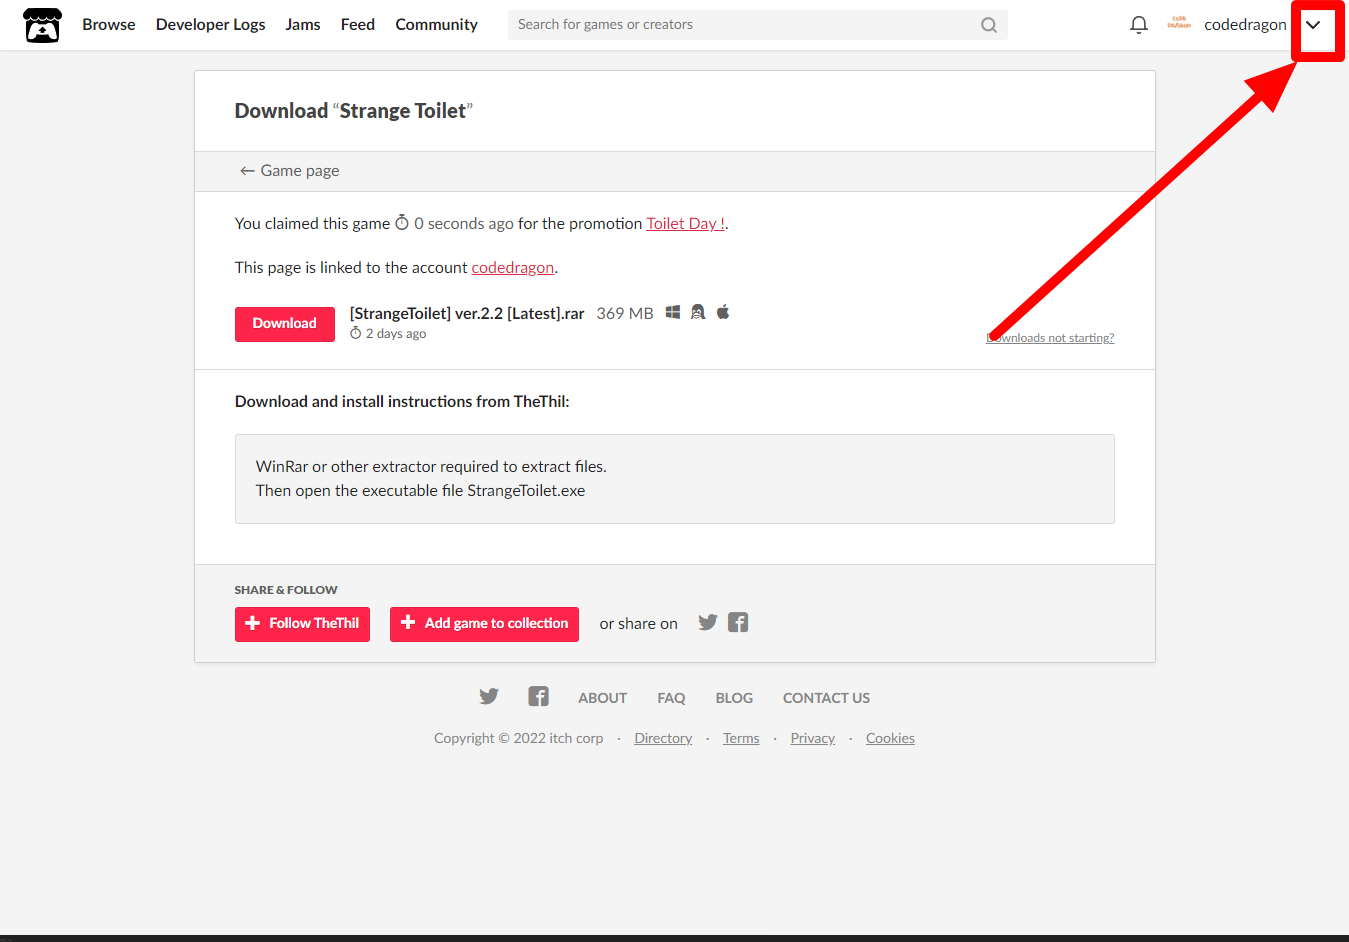Open the Terms footer link
The width and height of the screenshot is (1349, 942).
point(741,739)
